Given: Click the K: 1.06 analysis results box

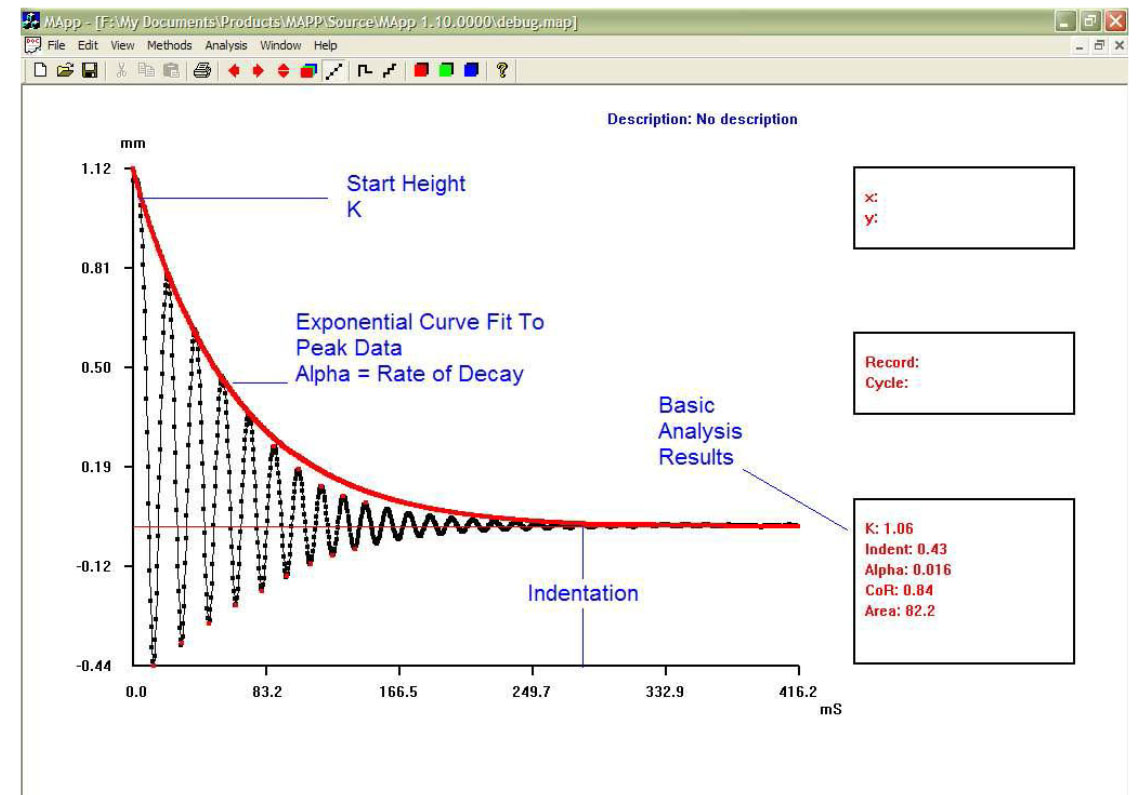Looking at the screenshot, I should tap(963, 581).
